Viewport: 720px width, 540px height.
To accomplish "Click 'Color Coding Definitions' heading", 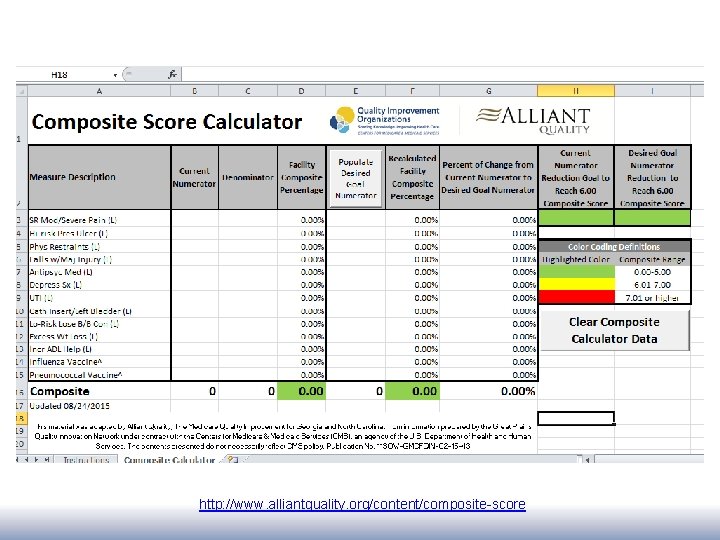I will pos(614,247).
